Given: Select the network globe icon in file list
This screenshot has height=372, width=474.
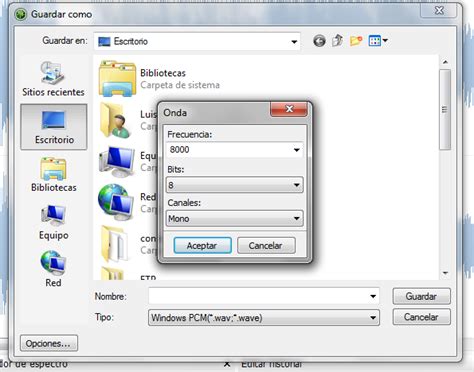Looking at the screenshot, I should [116, 202].
